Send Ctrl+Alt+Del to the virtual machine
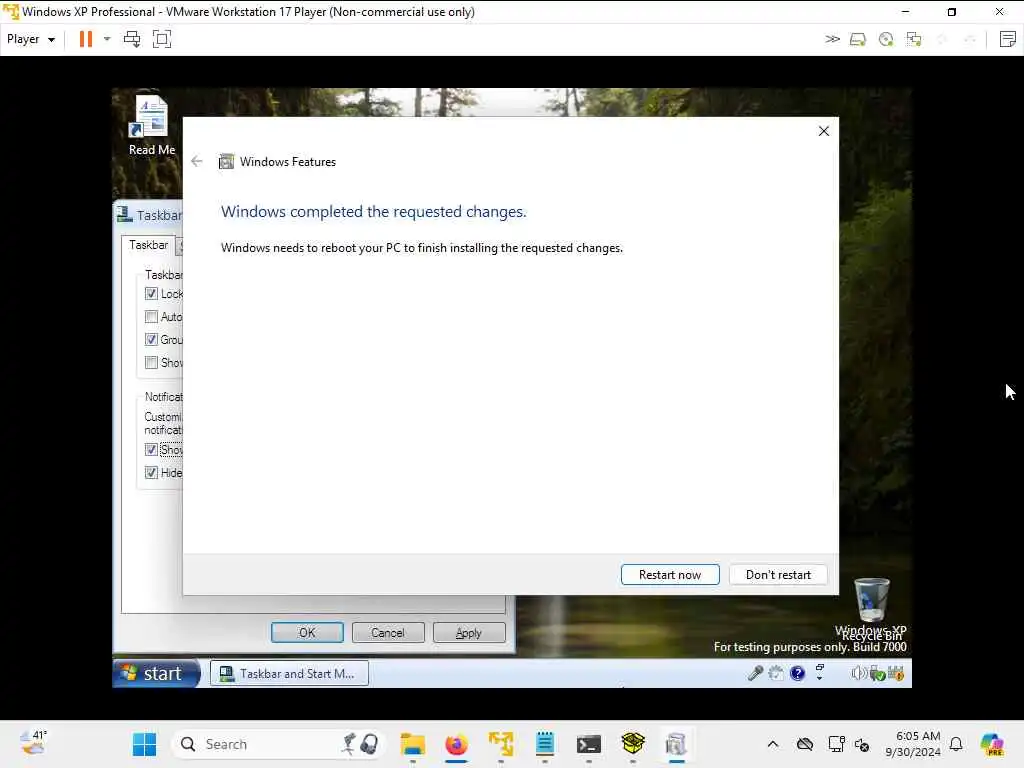Screen dimensions: 1024x768 tap(132, 39)
